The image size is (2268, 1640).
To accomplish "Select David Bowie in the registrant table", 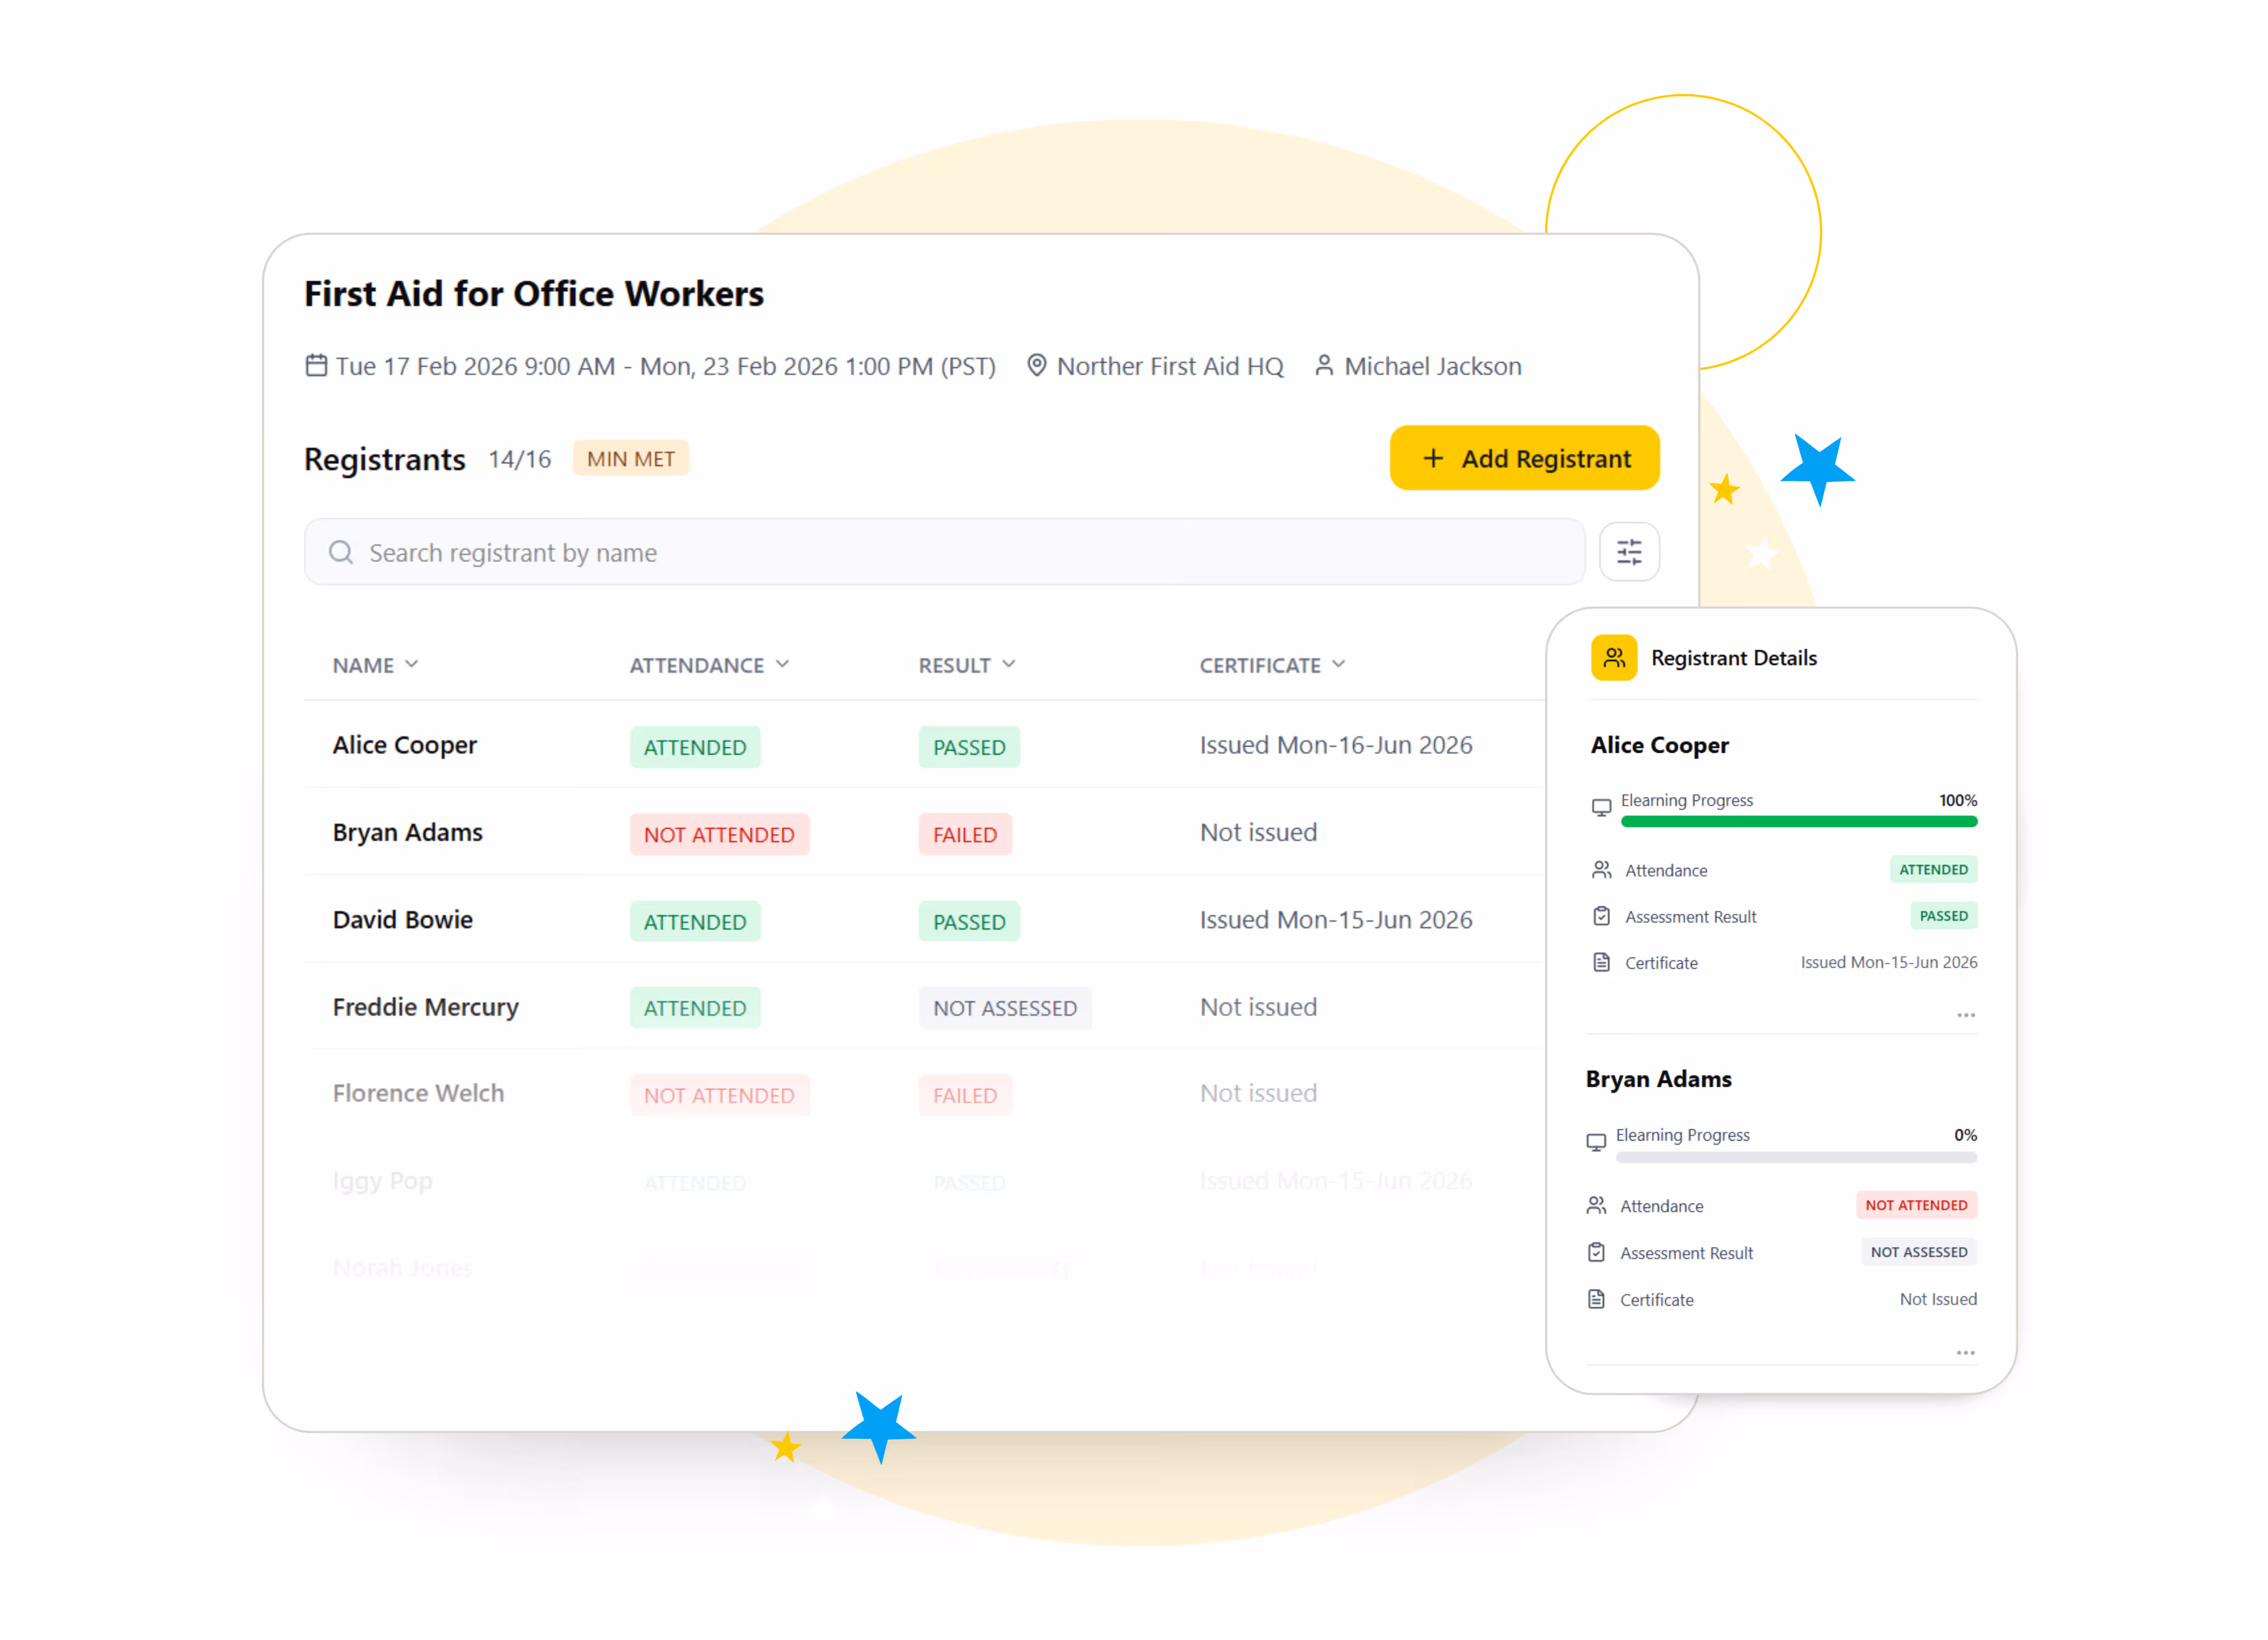I will 402,919.
